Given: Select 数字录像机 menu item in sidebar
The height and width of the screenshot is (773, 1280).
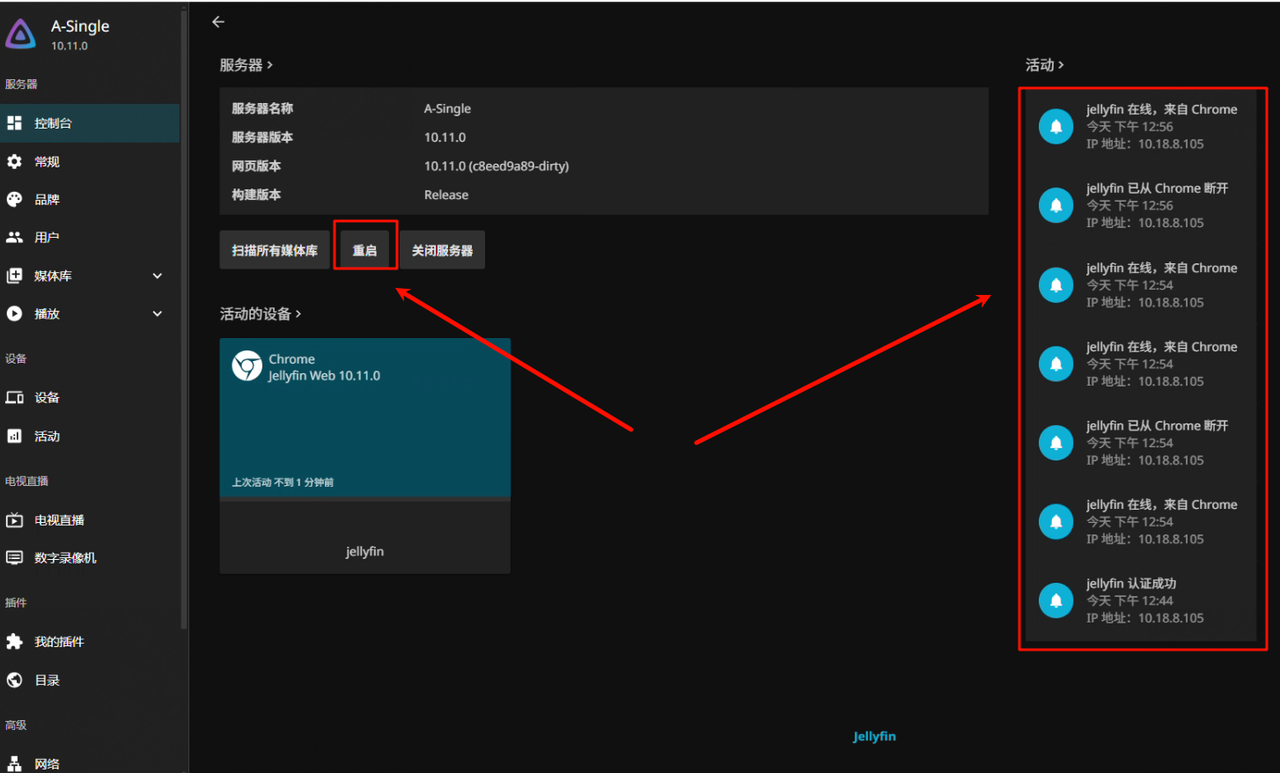Looking at the screenshot, I should click(x=90, y=558).
